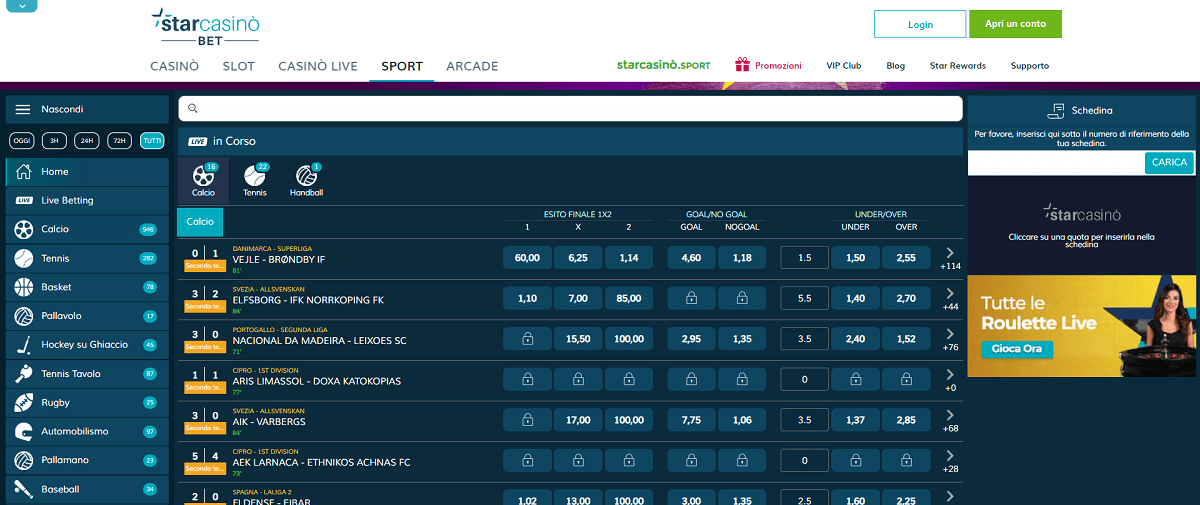Image resolution: width=1200 pixels, height=505 pixels.
Task: Select Tennis Tavolo in sidebar
Action: [x=87, y=374]
